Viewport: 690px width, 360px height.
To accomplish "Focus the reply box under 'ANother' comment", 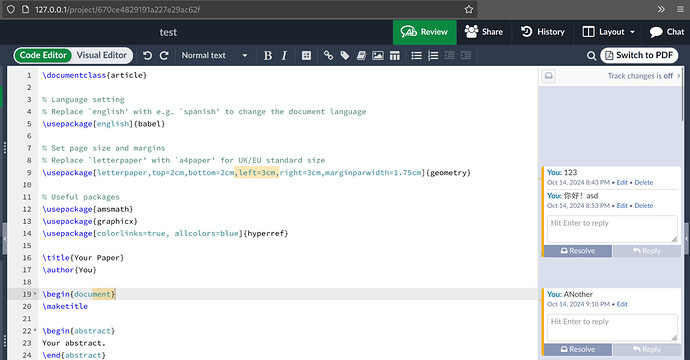I will [612, 327].
